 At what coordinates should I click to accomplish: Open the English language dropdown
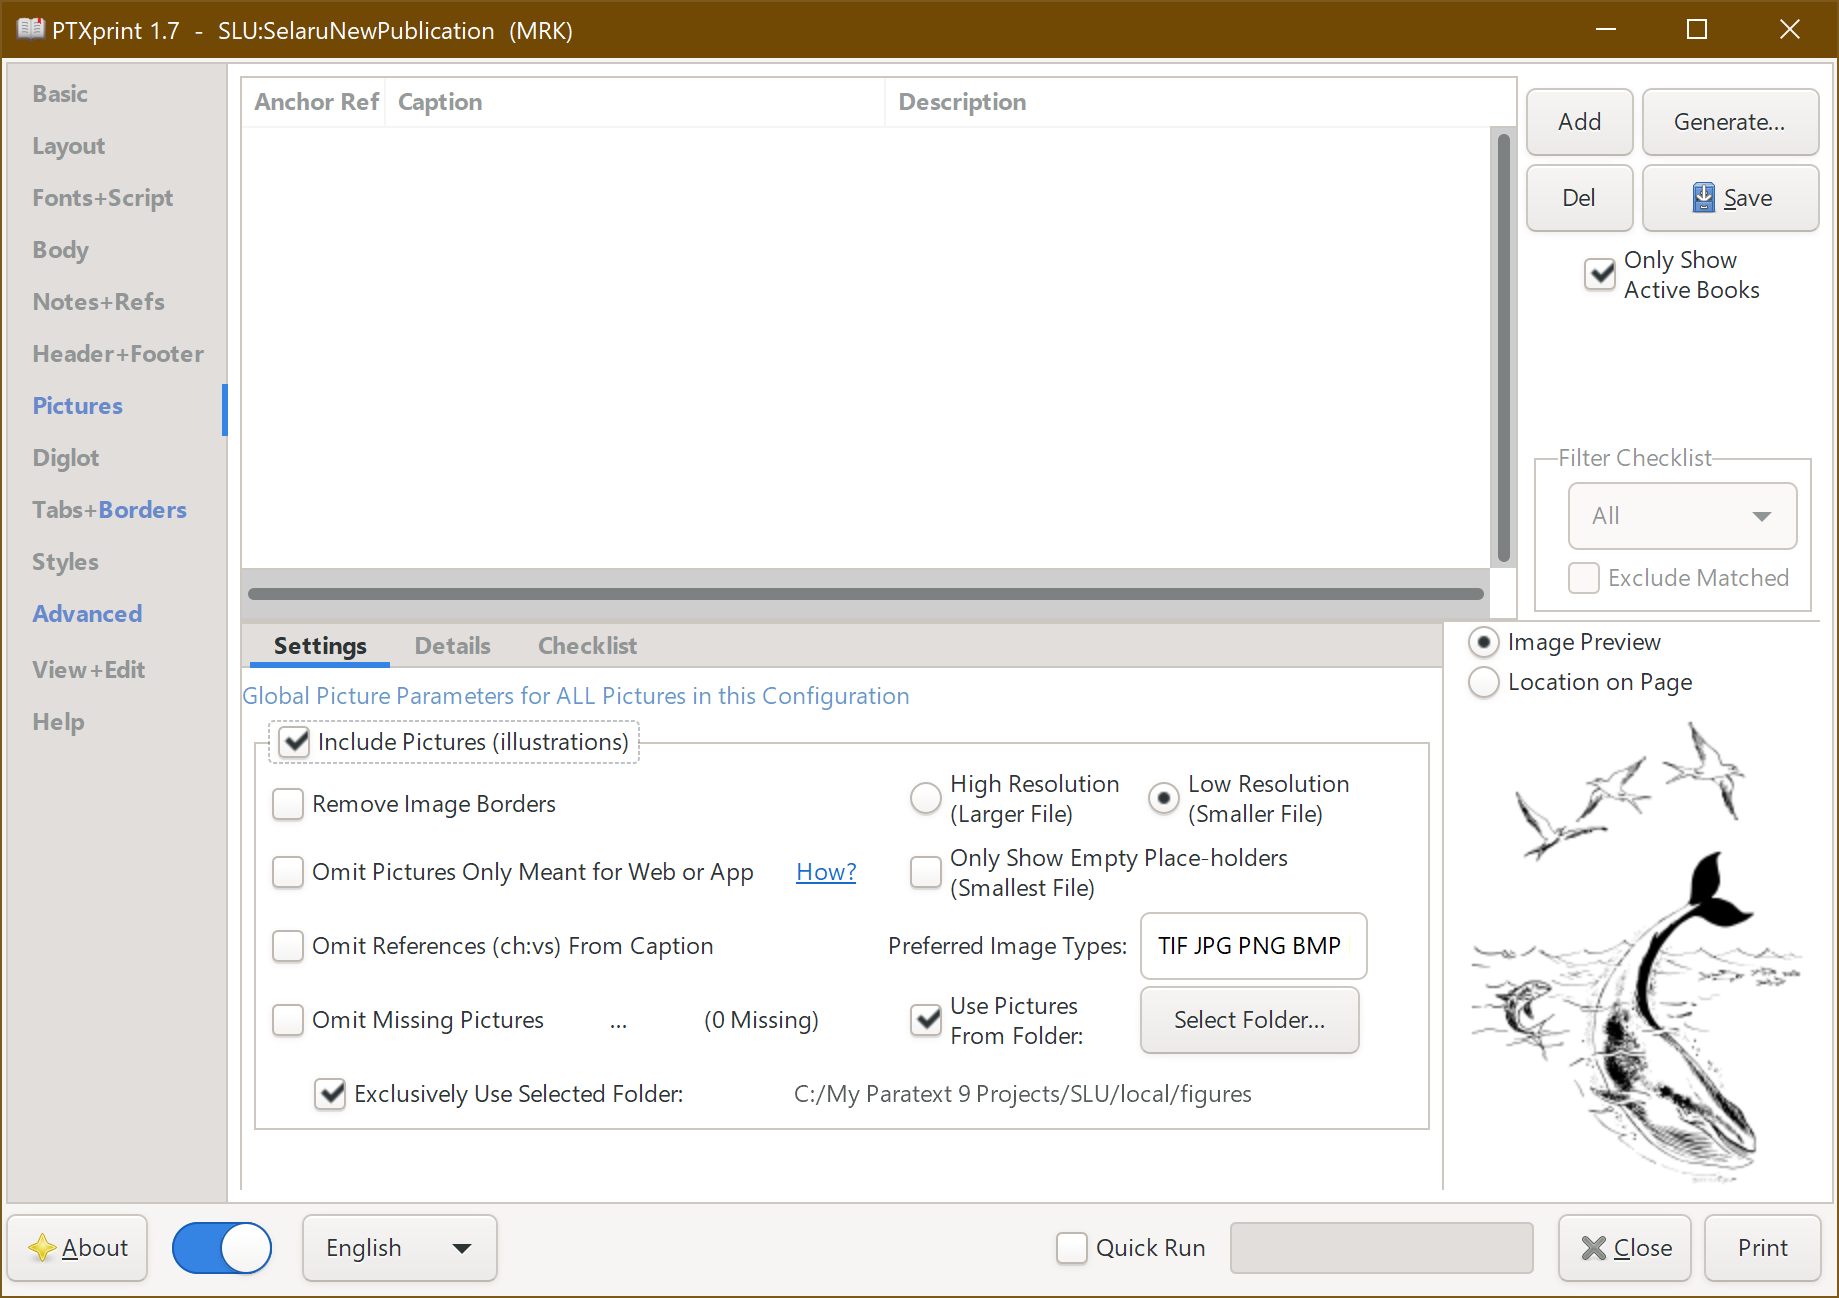coord(399,1247)
